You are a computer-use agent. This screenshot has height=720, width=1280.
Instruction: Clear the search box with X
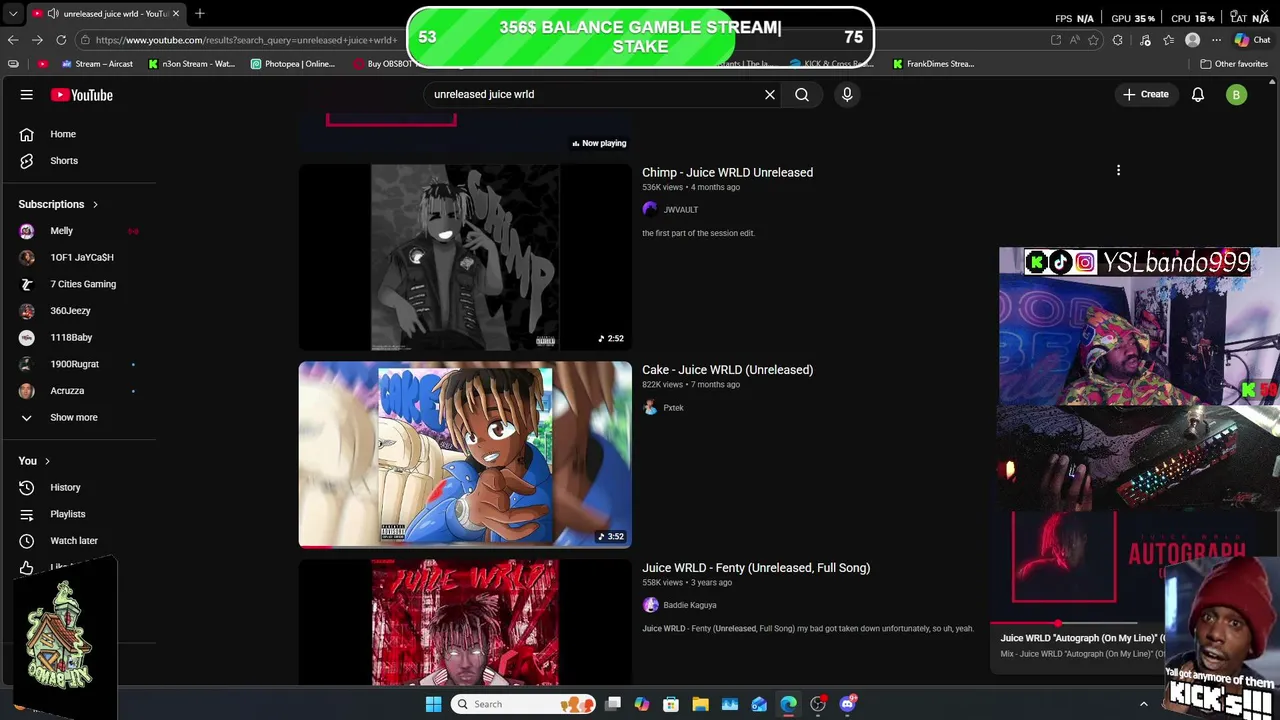click(770, 94)
